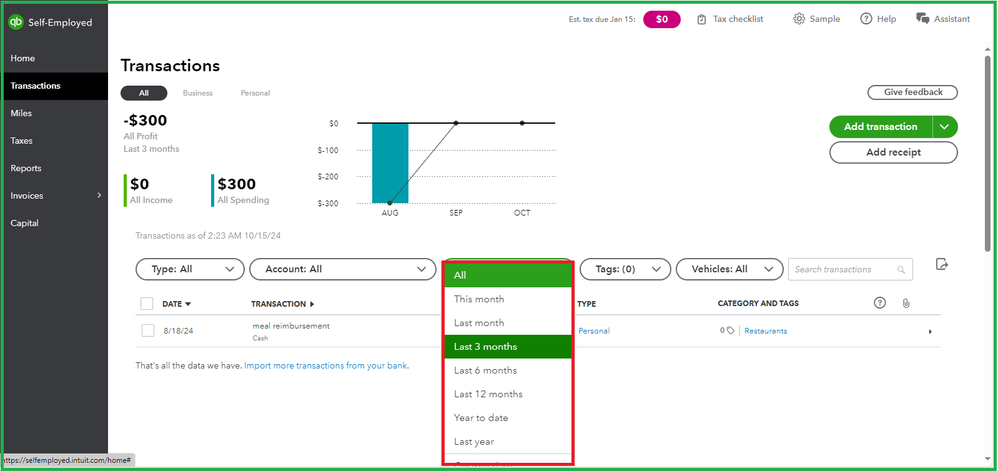Screen dimensions: 998x471
Task: Click the meal reimbursement transaction name
Action: pos(291,326)
